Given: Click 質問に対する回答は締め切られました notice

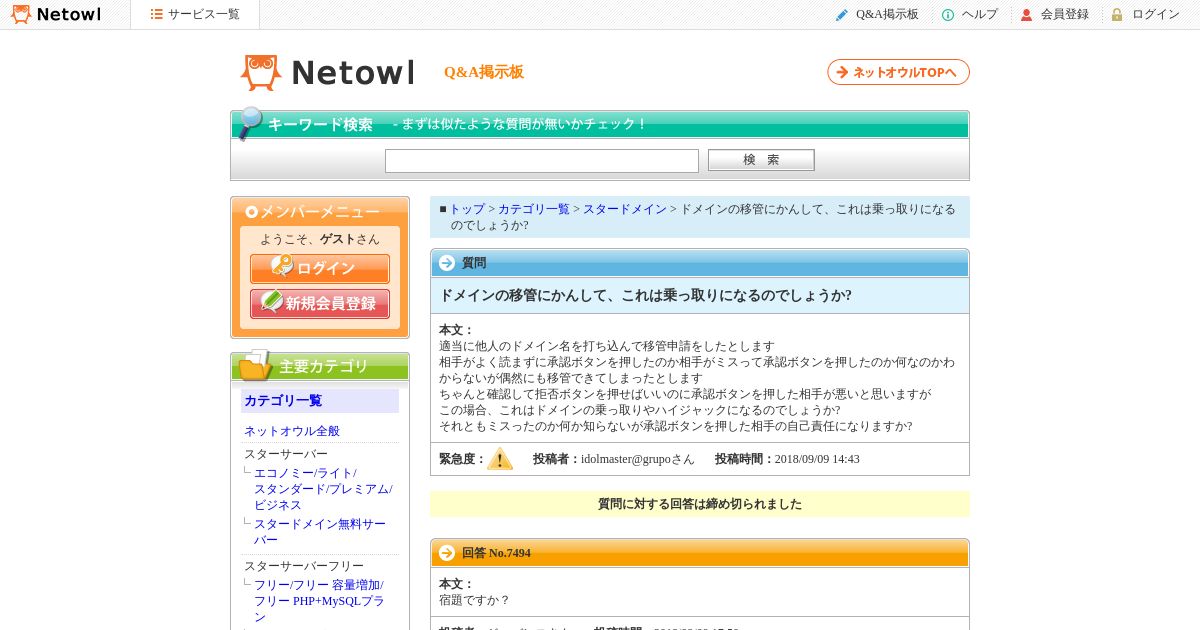Looking at the screenshot, I should click(x=700, y=504).
